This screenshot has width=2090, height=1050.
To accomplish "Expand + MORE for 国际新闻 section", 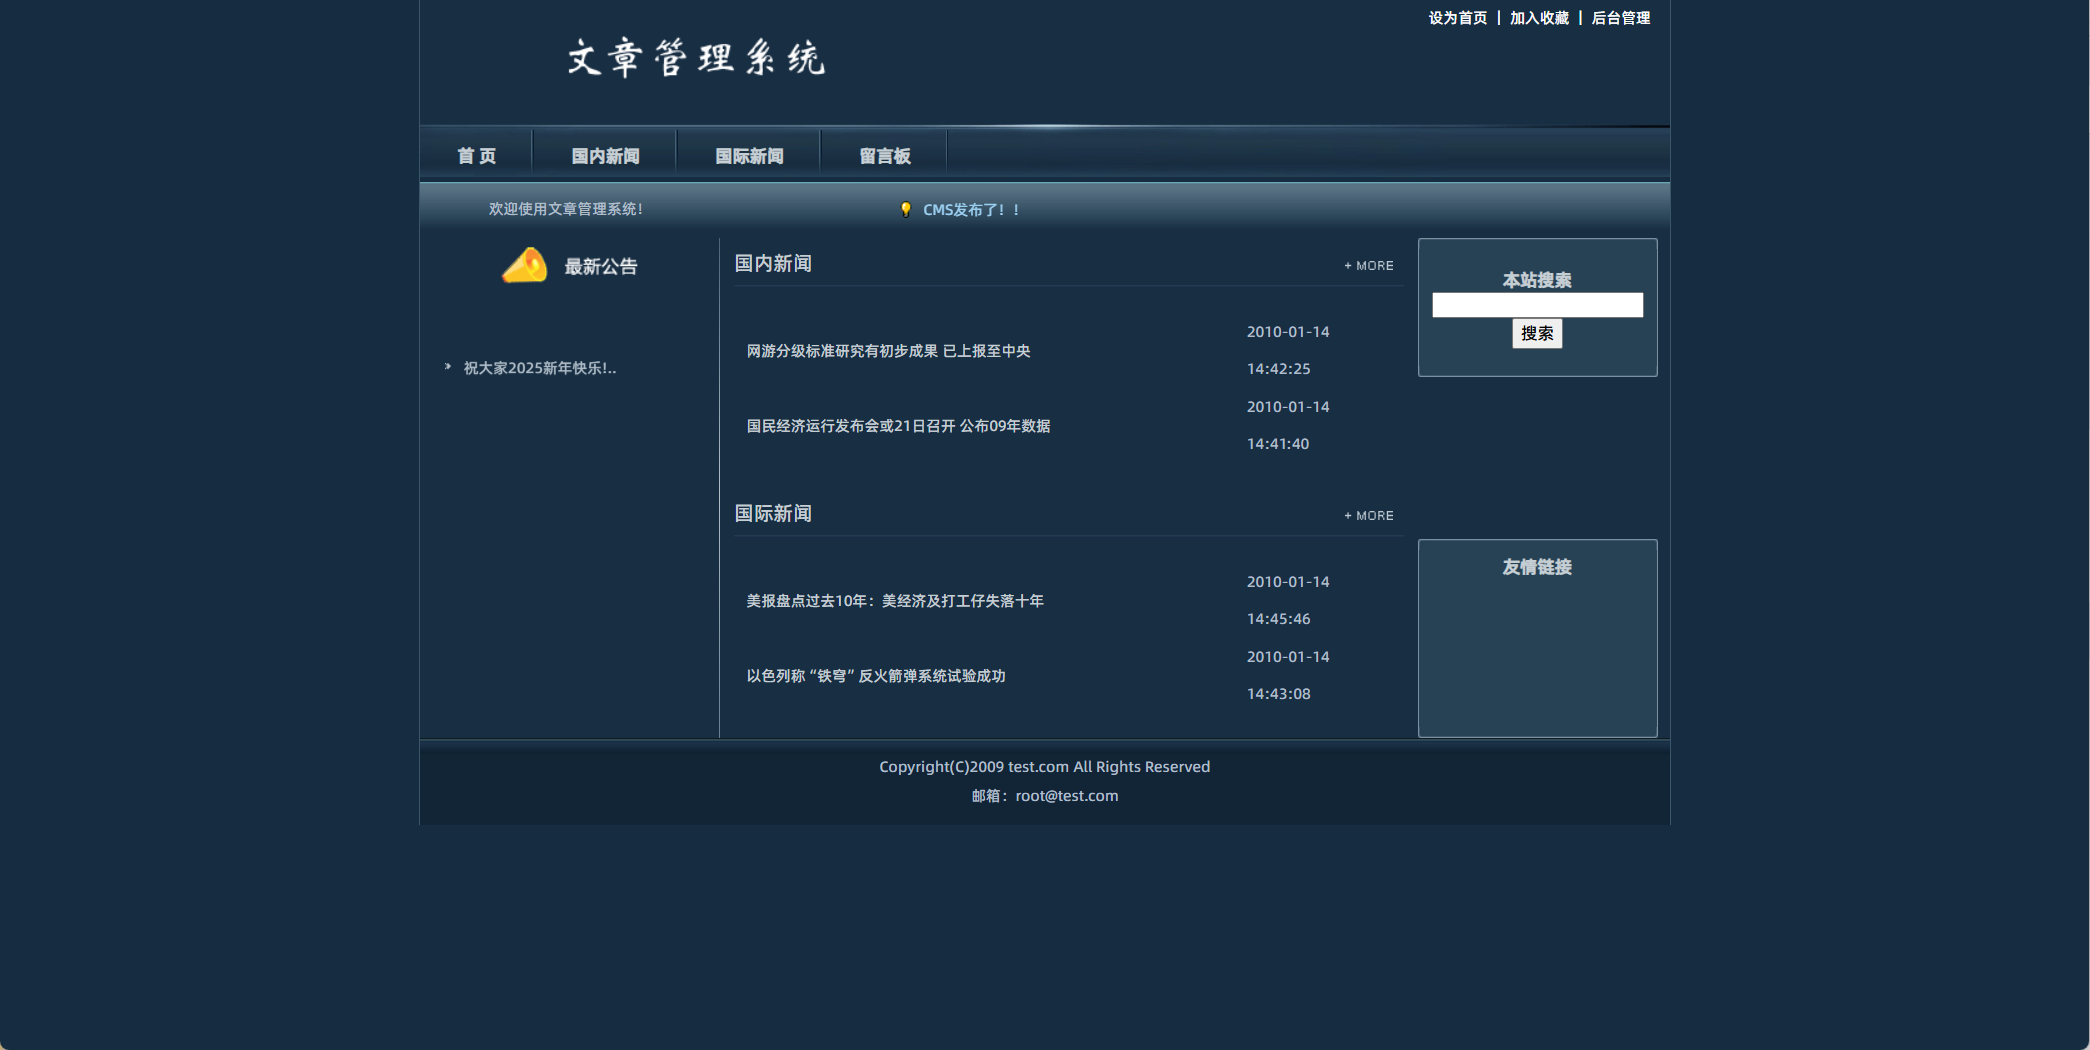I will [1368, 516].
